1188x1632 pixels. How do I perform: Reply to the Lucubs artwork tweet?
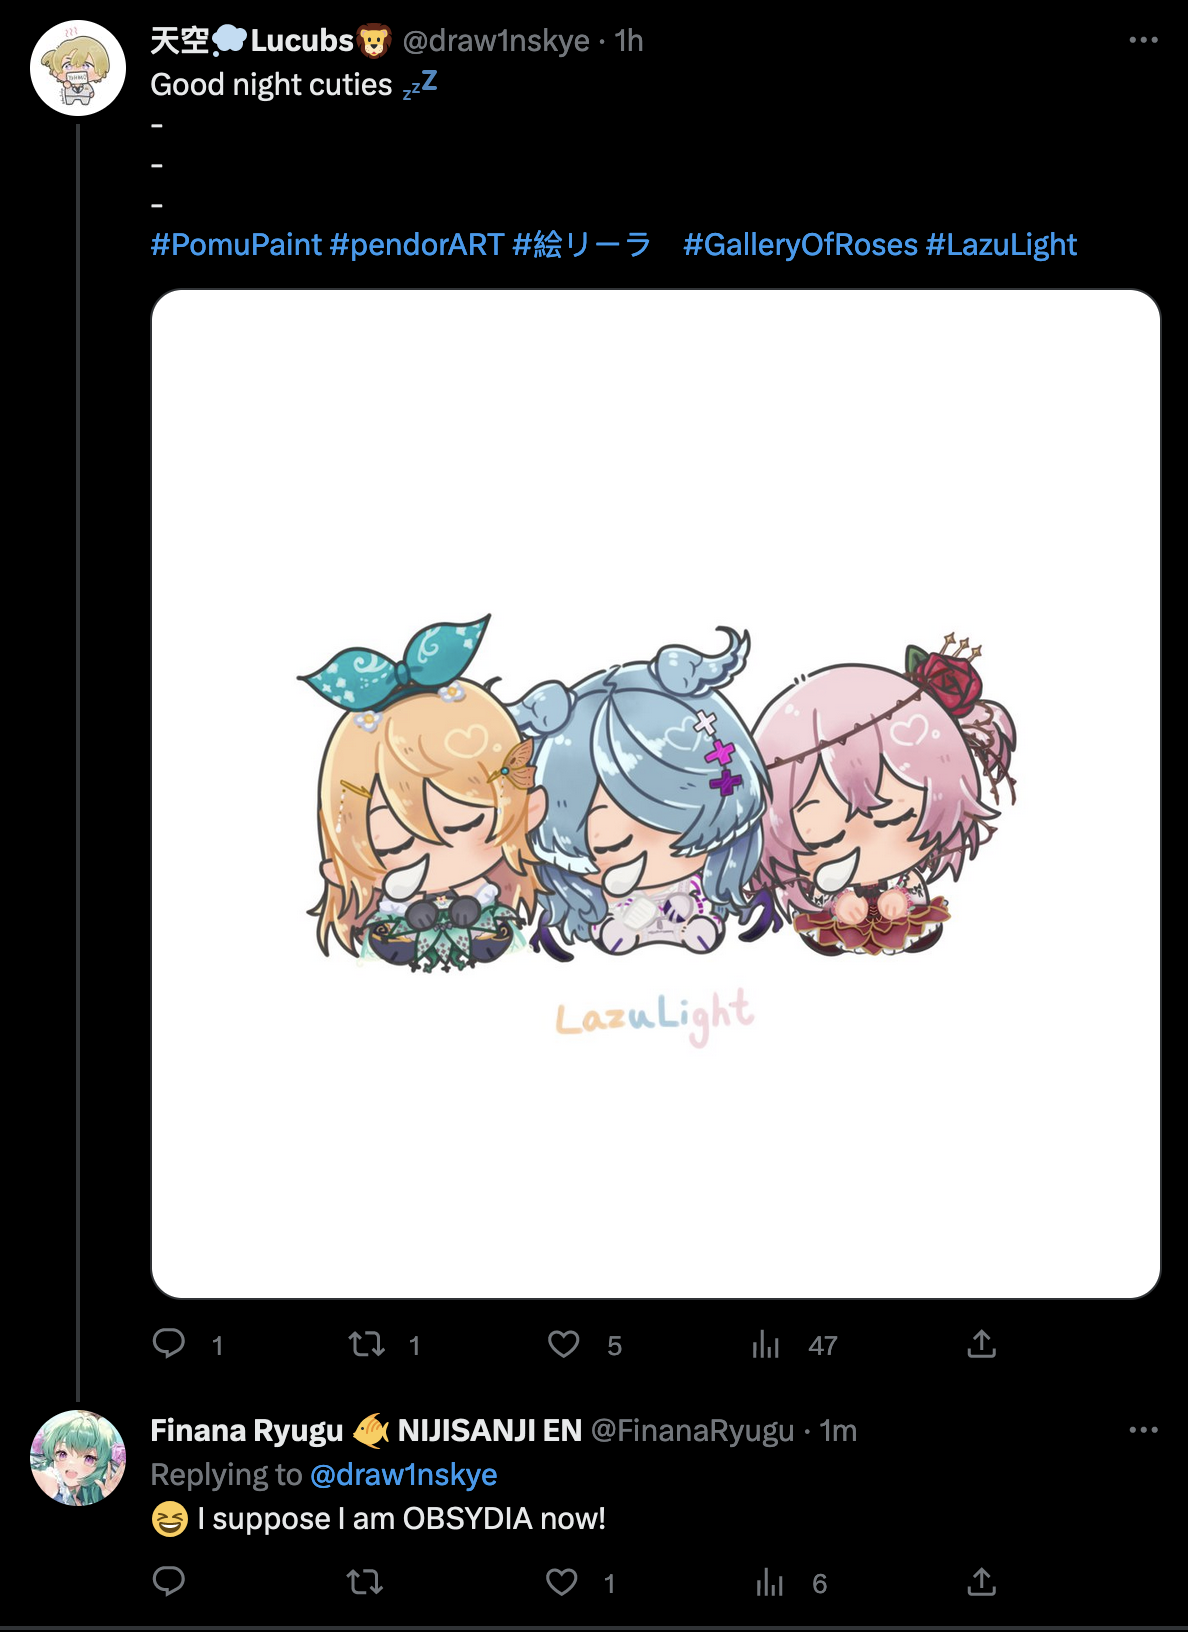click(169, 1343)
